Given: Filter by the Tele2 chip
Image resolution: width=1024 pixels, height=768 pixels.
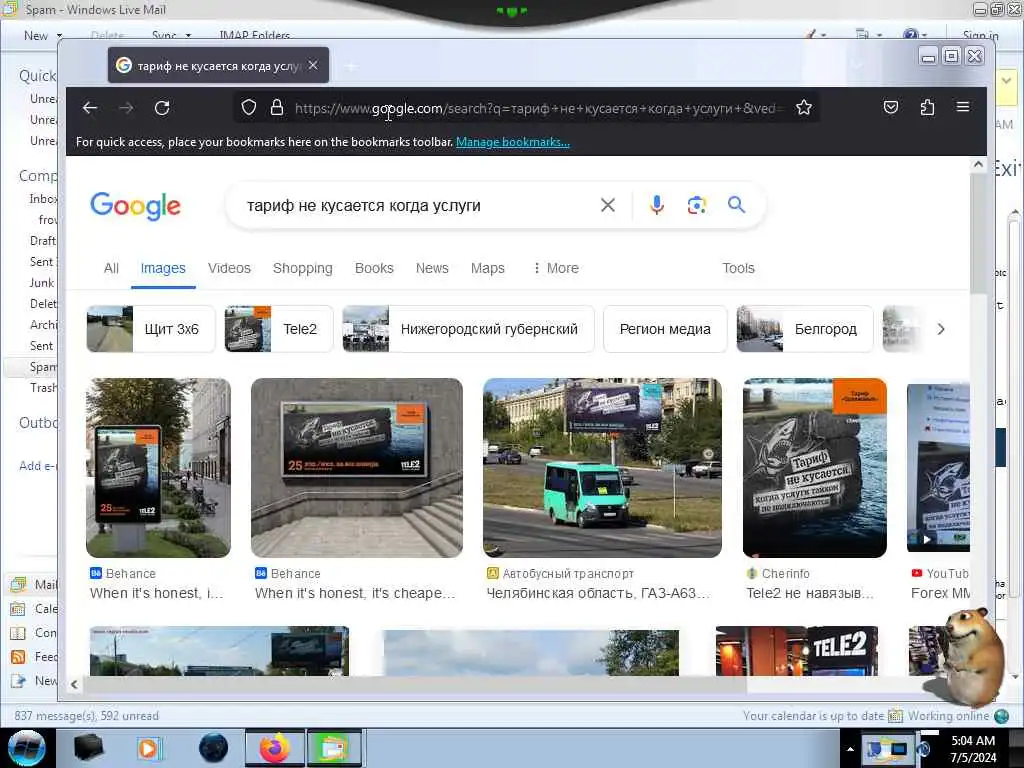Looking at the screenshot, I should point(279,329).
